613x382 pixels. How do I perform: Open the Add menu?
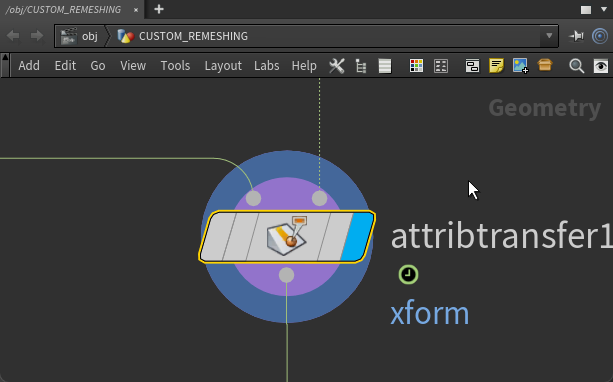click(x=29, y=66)
